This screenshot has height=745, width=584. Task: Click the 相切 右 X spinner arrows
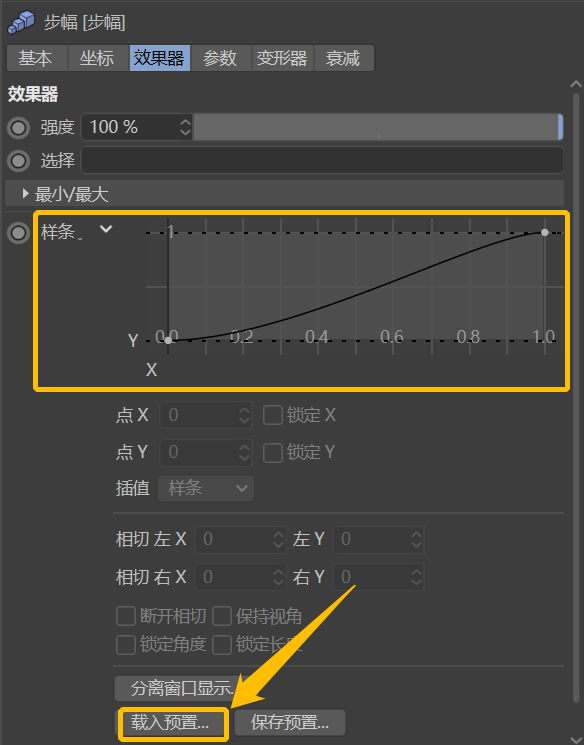click(x=278, y=577)
